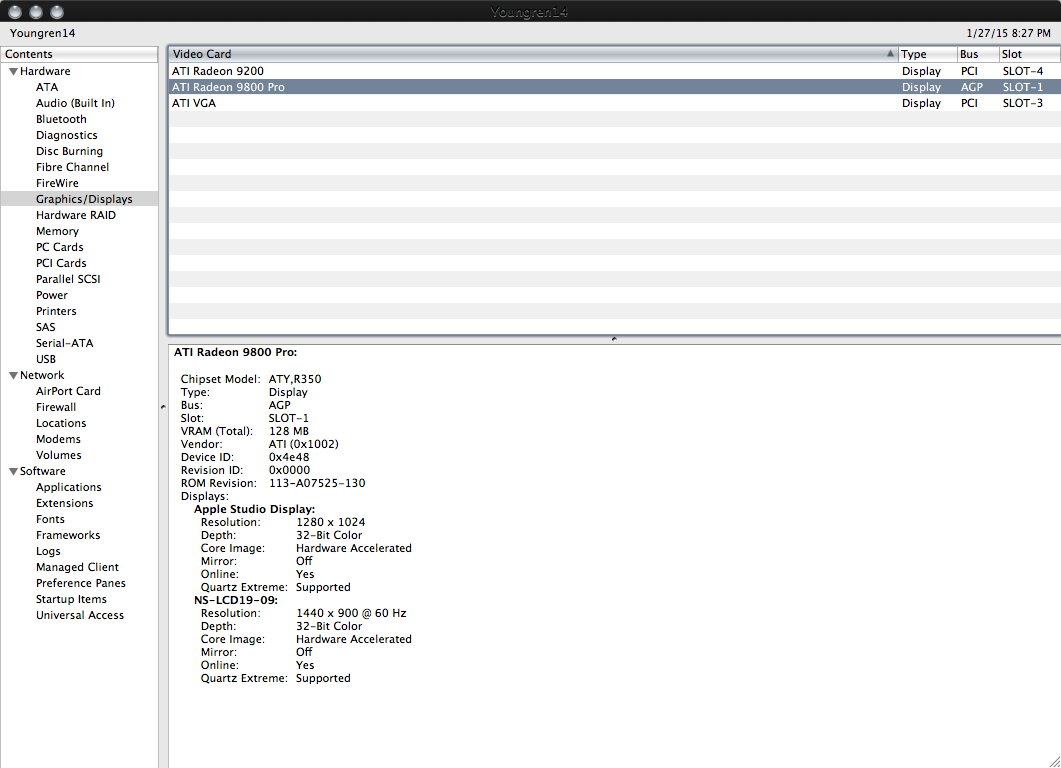Click the sidebar vertical splitter handle
1061x768 pixels.
[163, 407]
